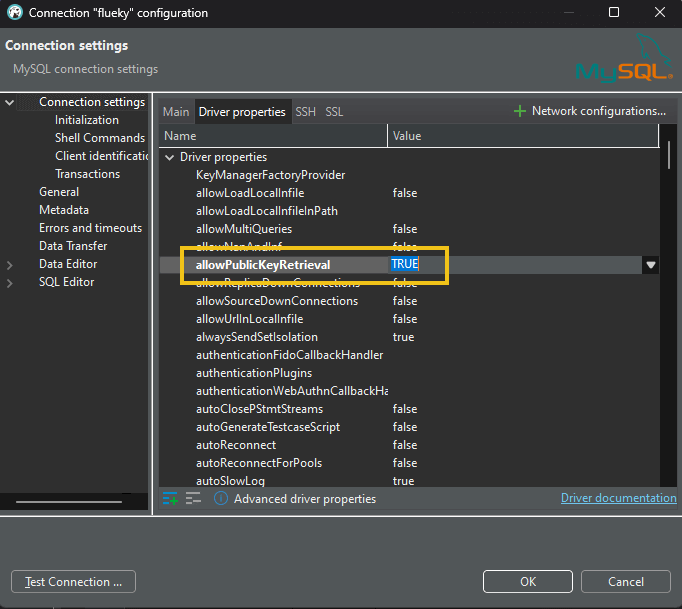Select Errors and timeouts in the tree
682x609 pixels.
click(90, 228)
